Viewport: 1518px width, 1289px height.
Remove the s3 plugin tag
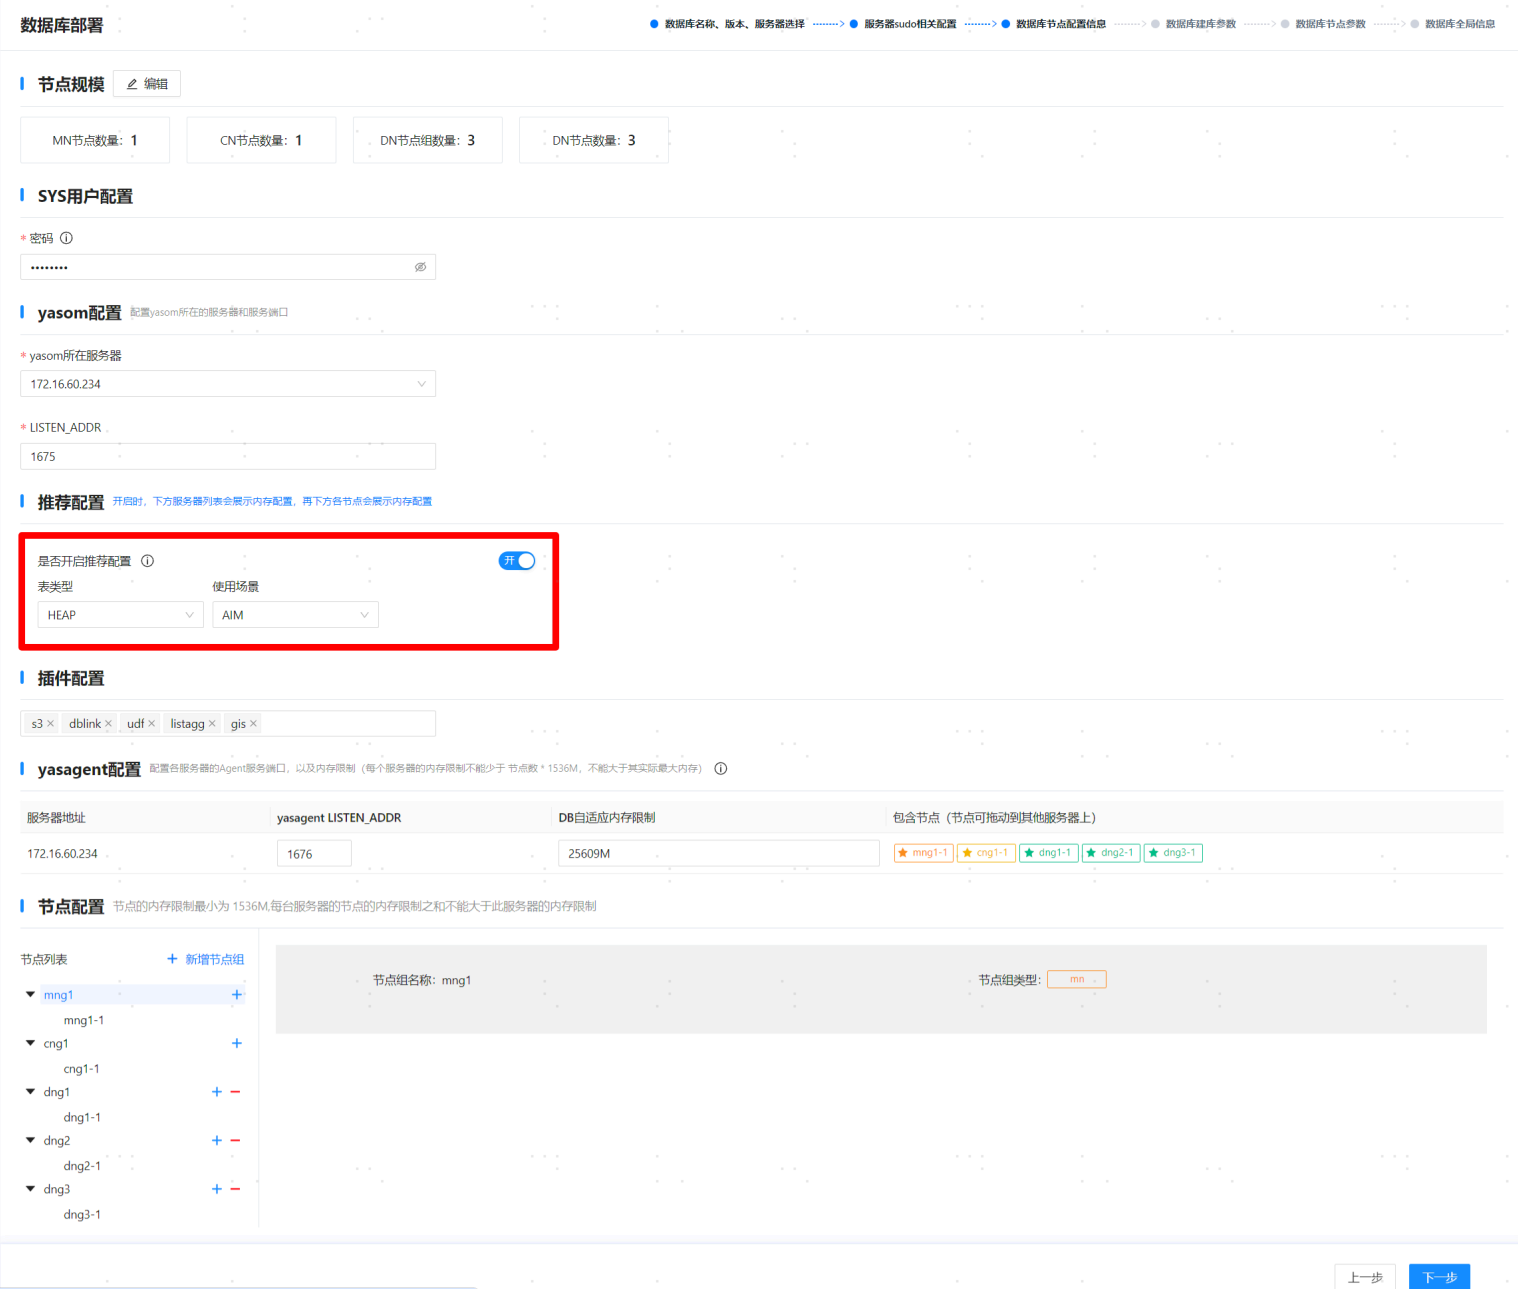[x=51, y=724]
